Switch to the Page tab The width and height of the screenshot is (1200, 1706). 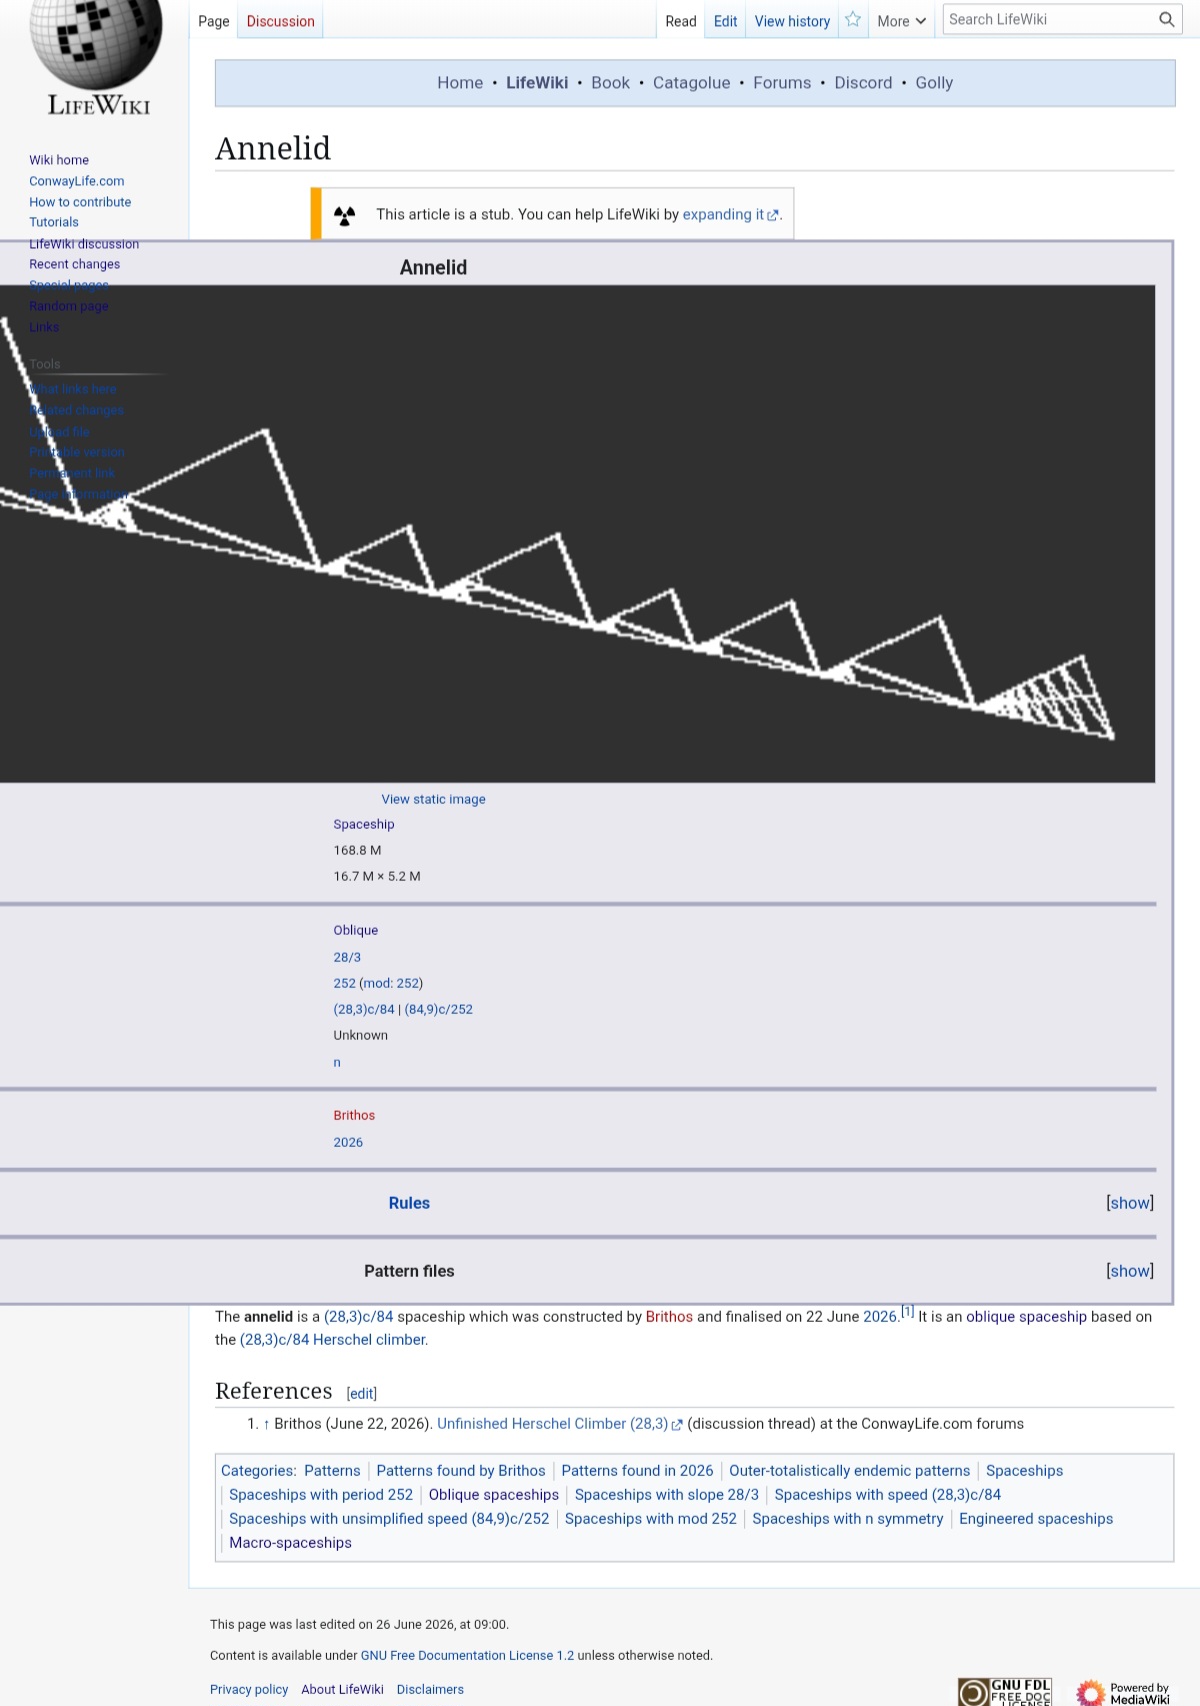214,21
